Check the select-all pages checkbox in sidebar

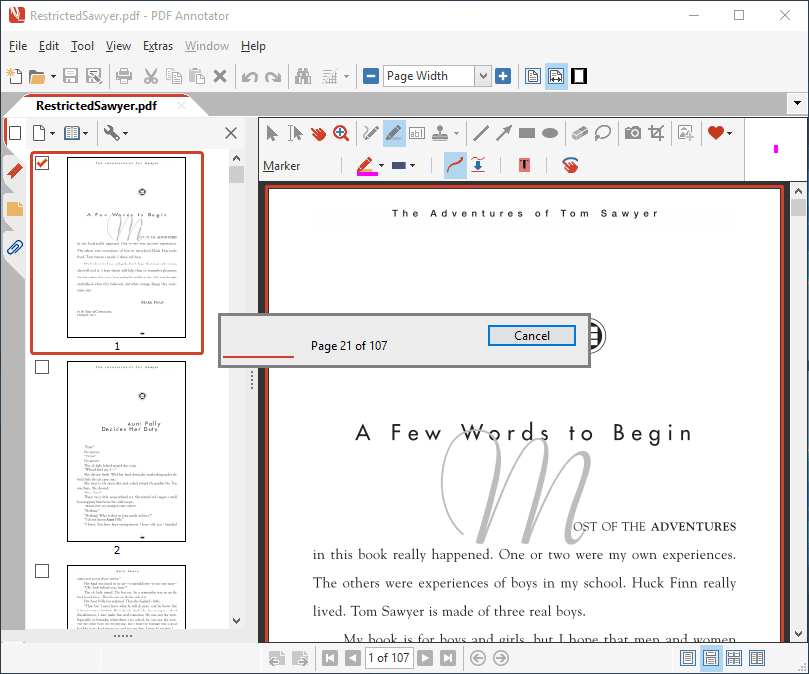(x=15, y=134)
